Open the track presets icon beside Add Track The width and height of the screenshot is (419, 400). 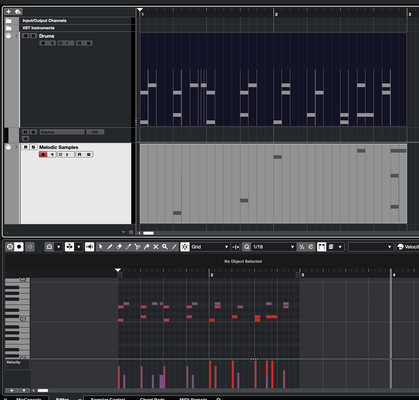point(18,12)
